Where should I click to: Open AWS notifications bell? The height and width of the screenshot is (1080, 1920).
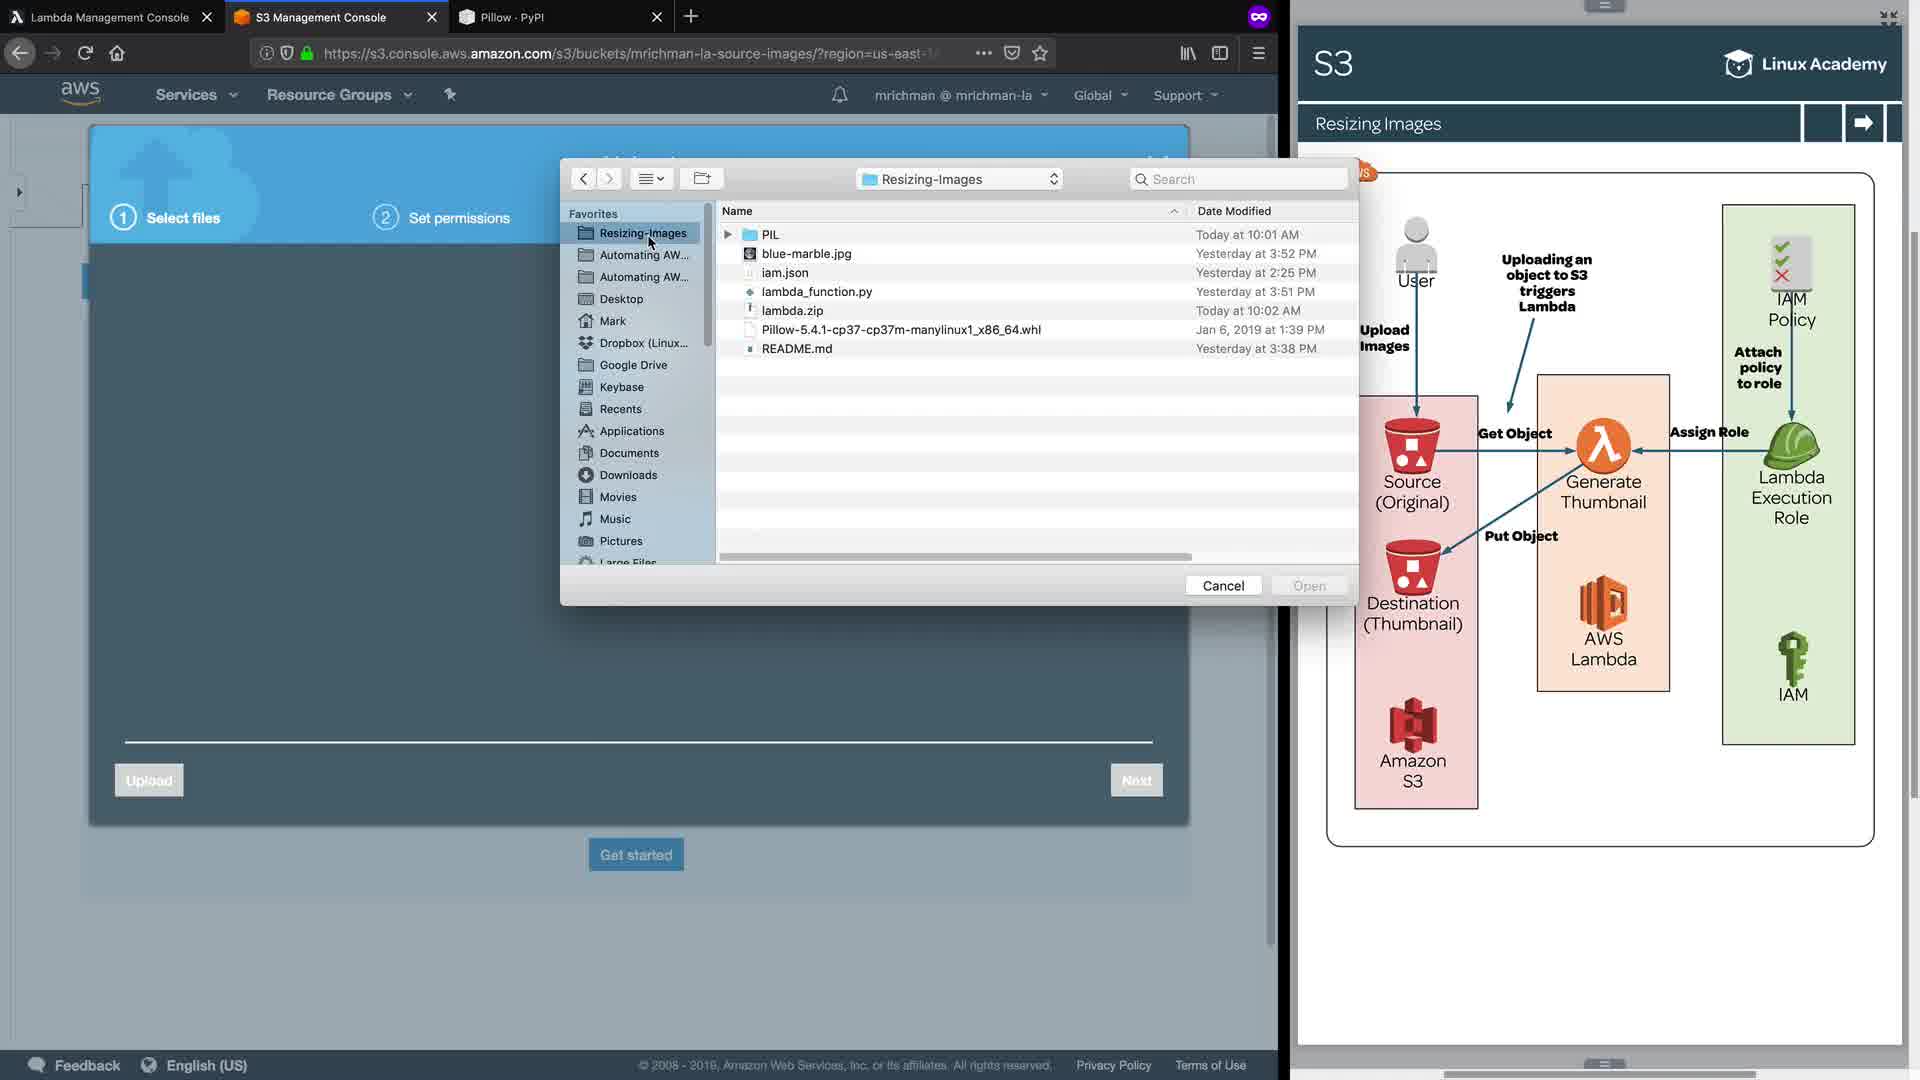[x=839, y=95]
